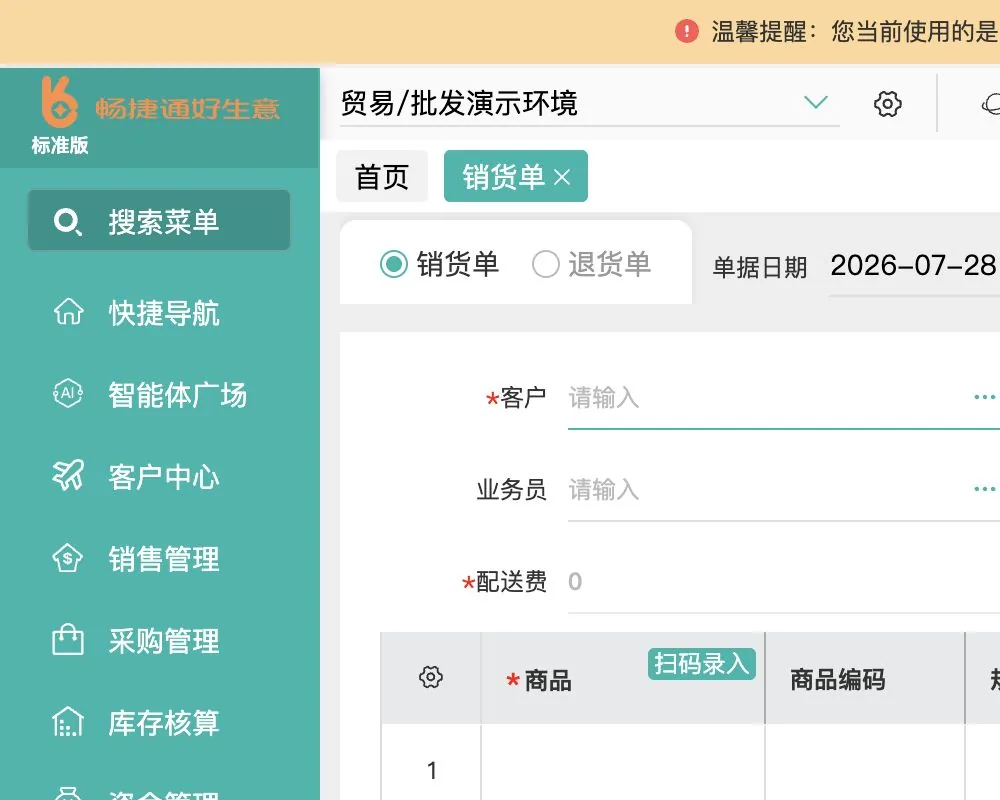Screen dimensions: 1000x800
Task: Click the 搜索菜单 search box
Action: click(159, 220)
